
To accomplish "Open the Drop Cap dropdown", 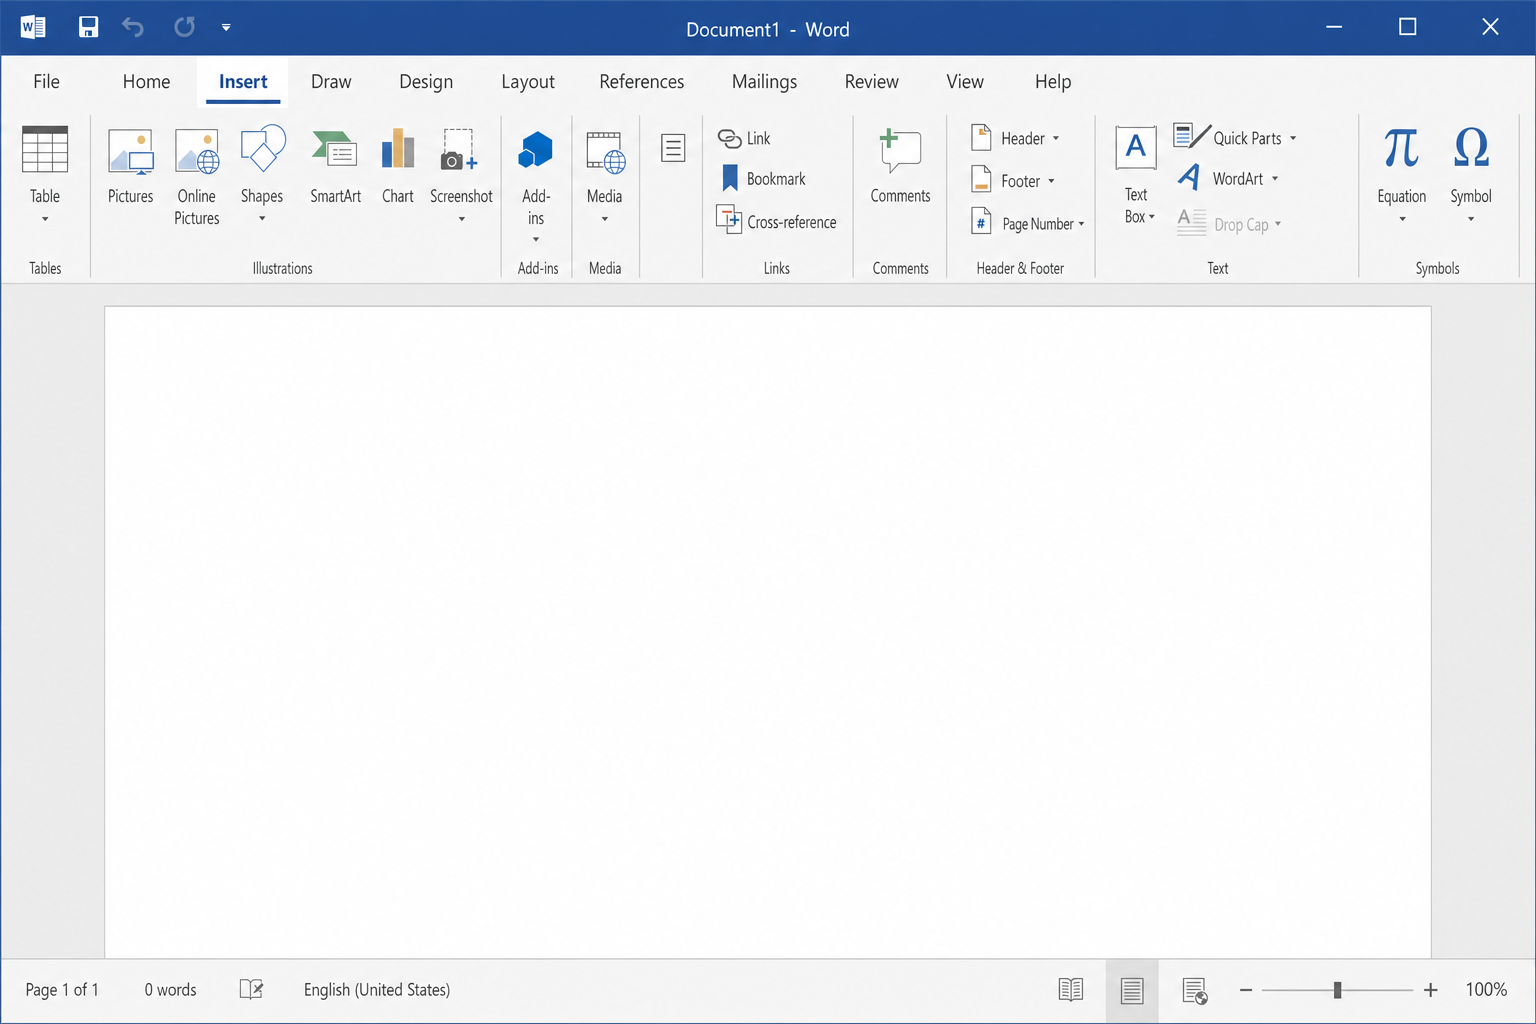I will pos(1229,224).
